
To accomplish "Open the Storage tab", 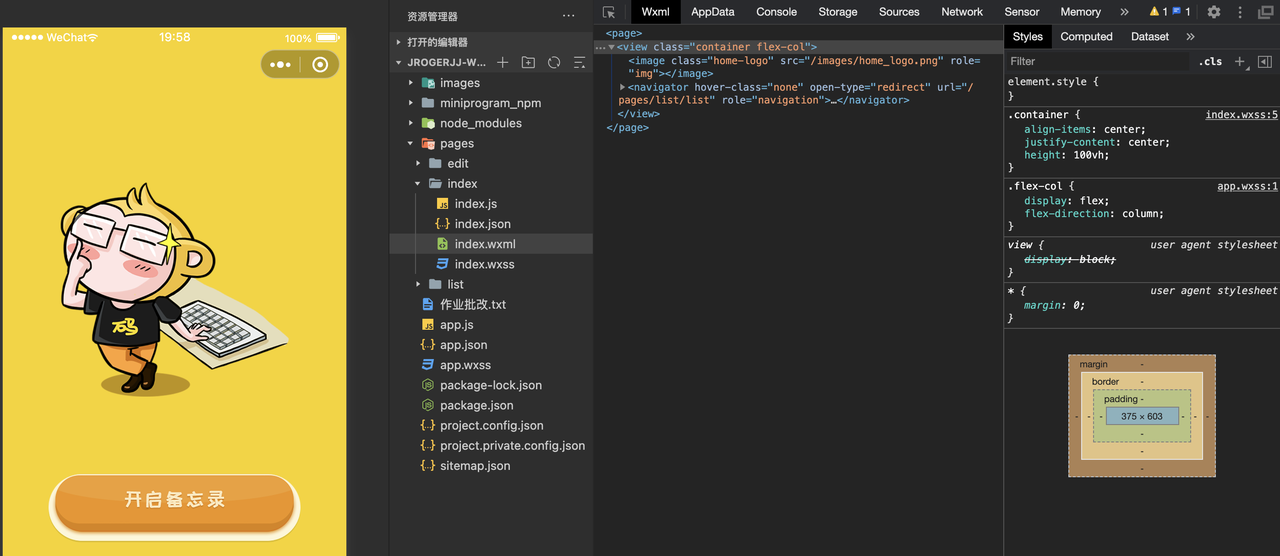I will point(838,12).
